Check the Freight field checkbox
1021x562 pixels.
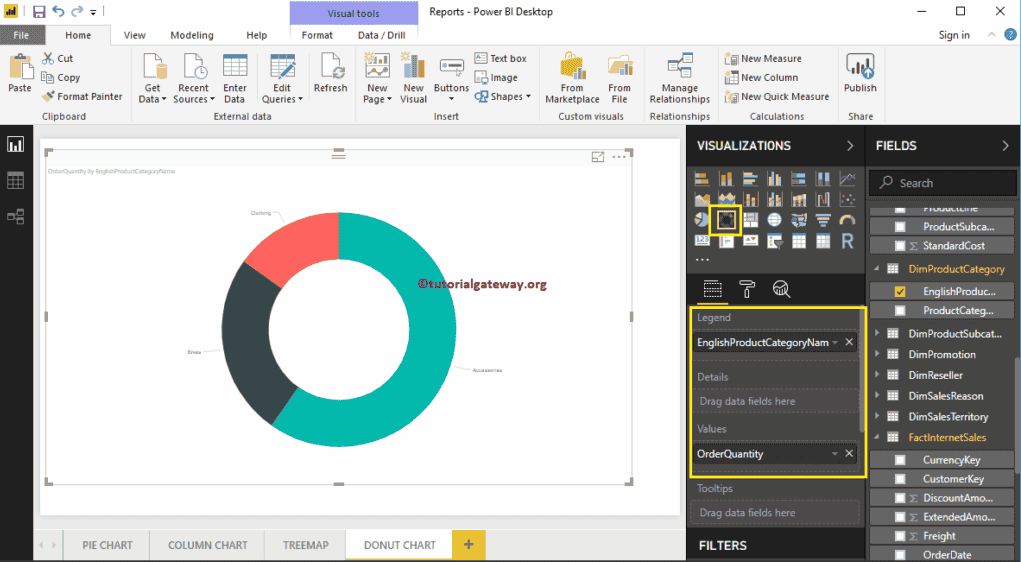pyautogui.click(x=900, y=536)
